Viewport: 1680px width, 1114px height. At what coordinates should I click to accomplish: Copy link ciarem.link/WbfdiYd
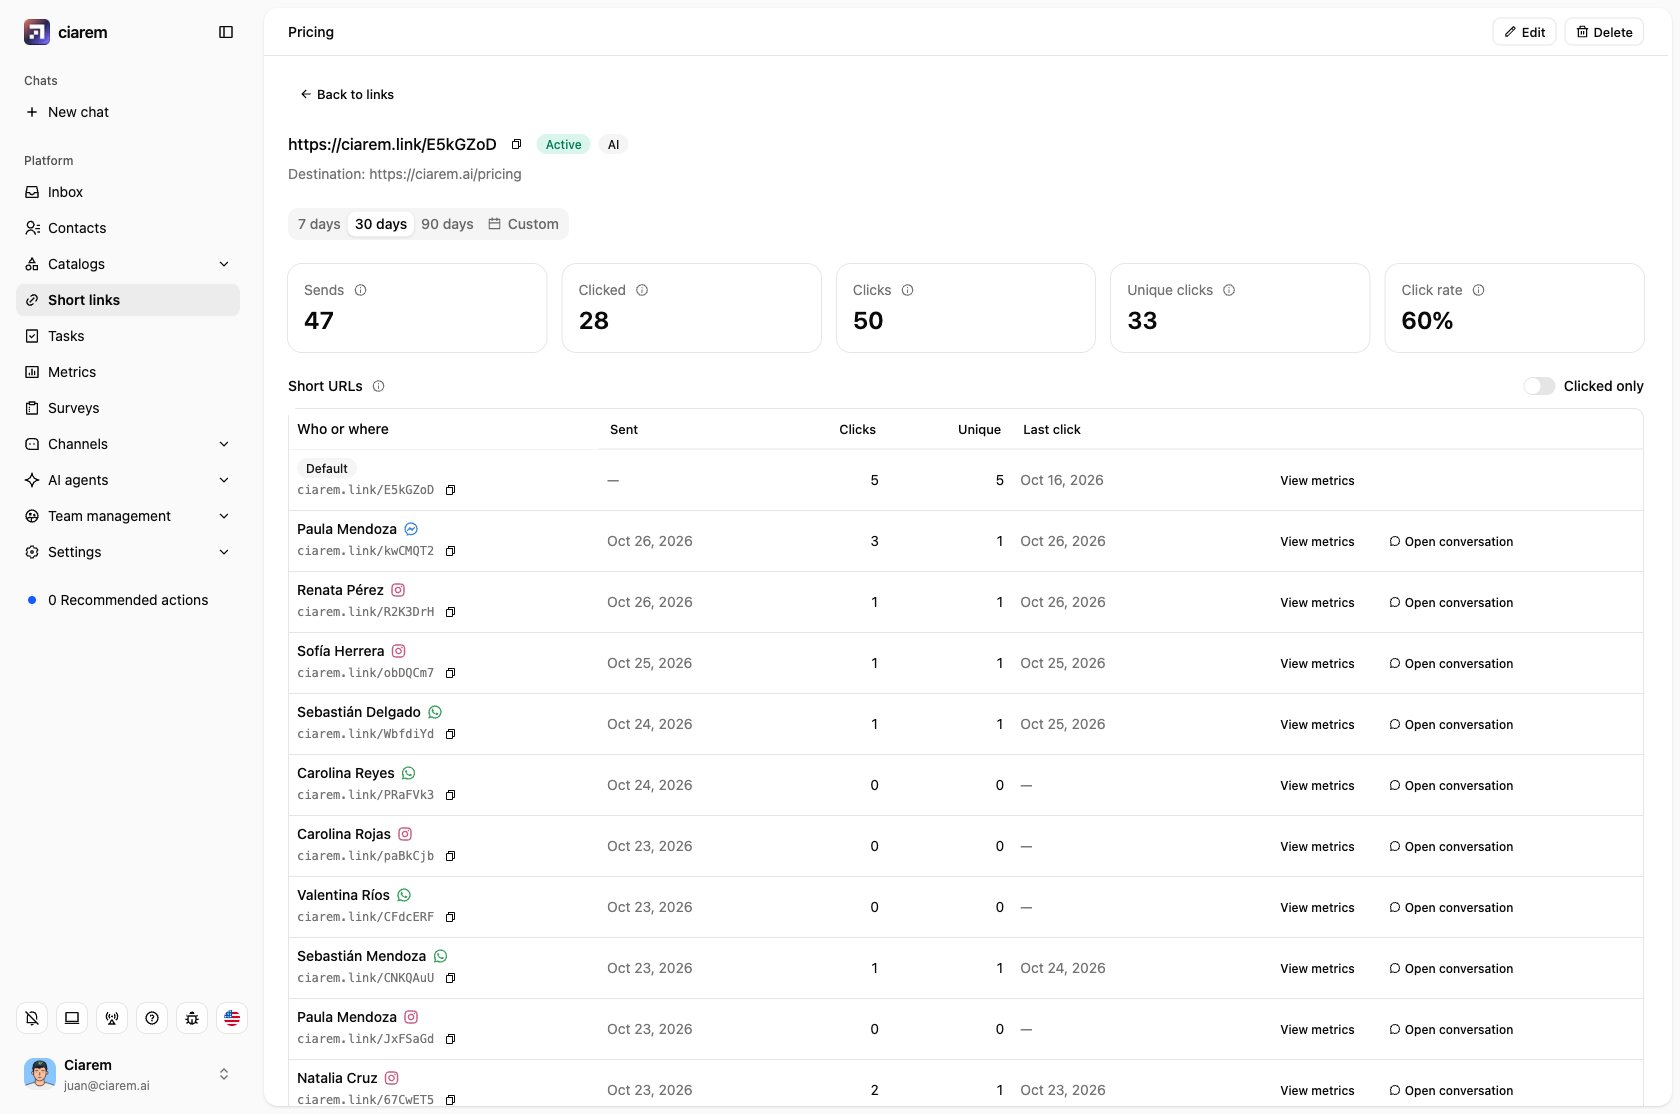coord(450,734)
